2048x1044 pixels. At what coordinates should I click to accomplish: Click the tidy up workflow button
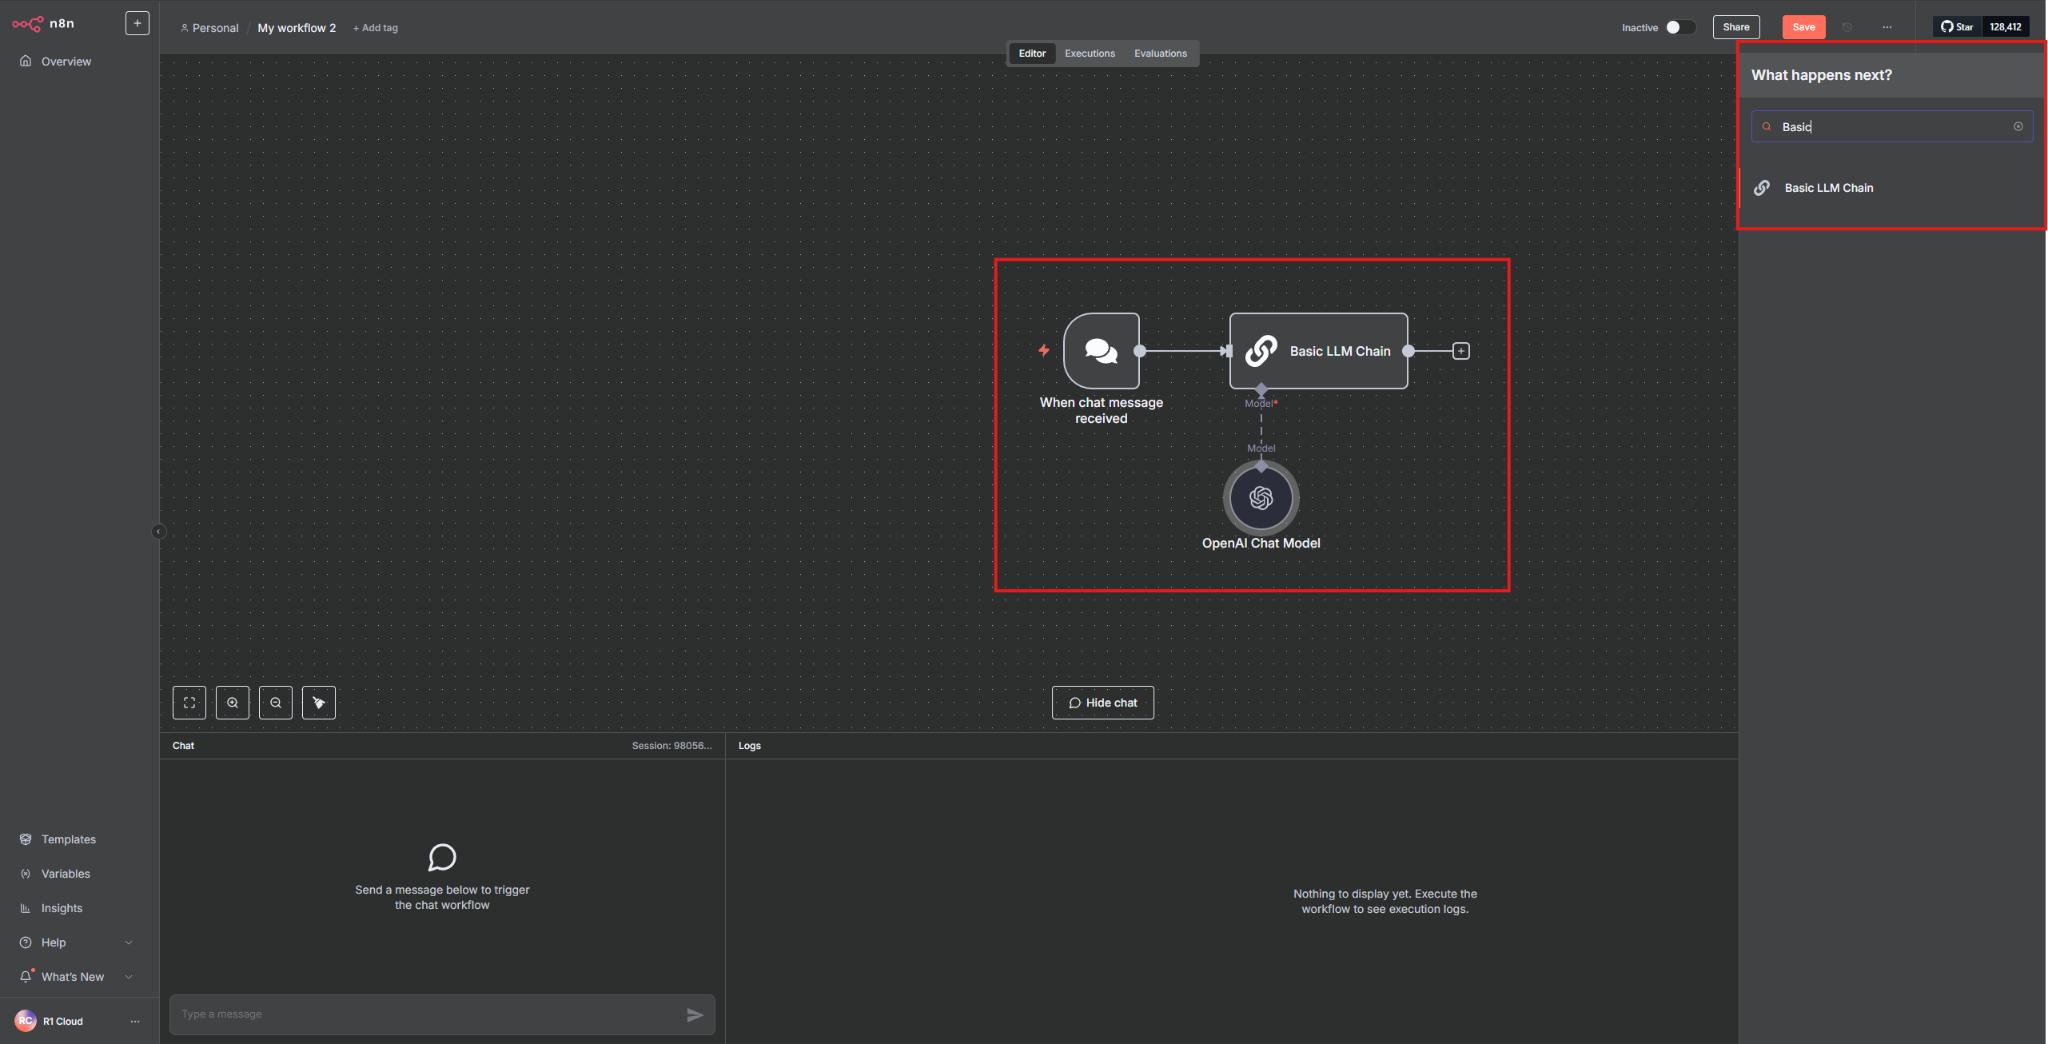(x=318, y=703)
